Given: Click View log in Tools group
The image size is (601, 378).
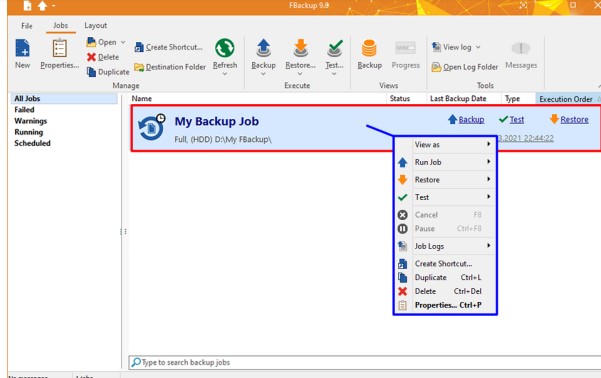Looking at the screenshot, I should 452,47.
